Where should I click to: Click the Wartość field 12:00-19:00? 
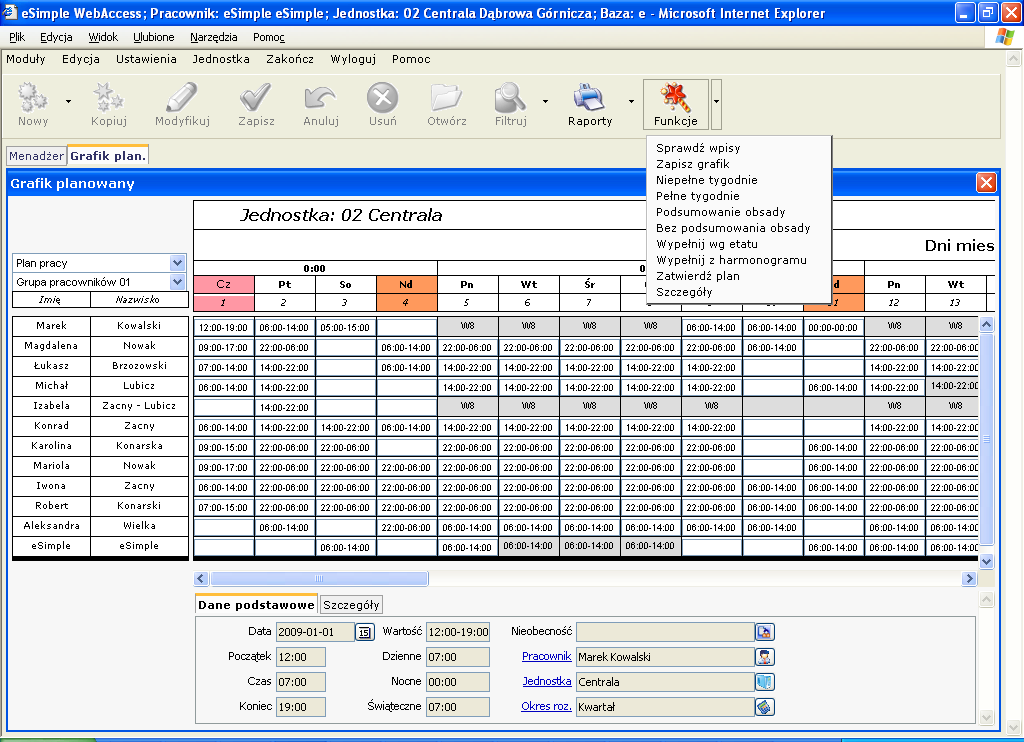(x=458, y=632)
